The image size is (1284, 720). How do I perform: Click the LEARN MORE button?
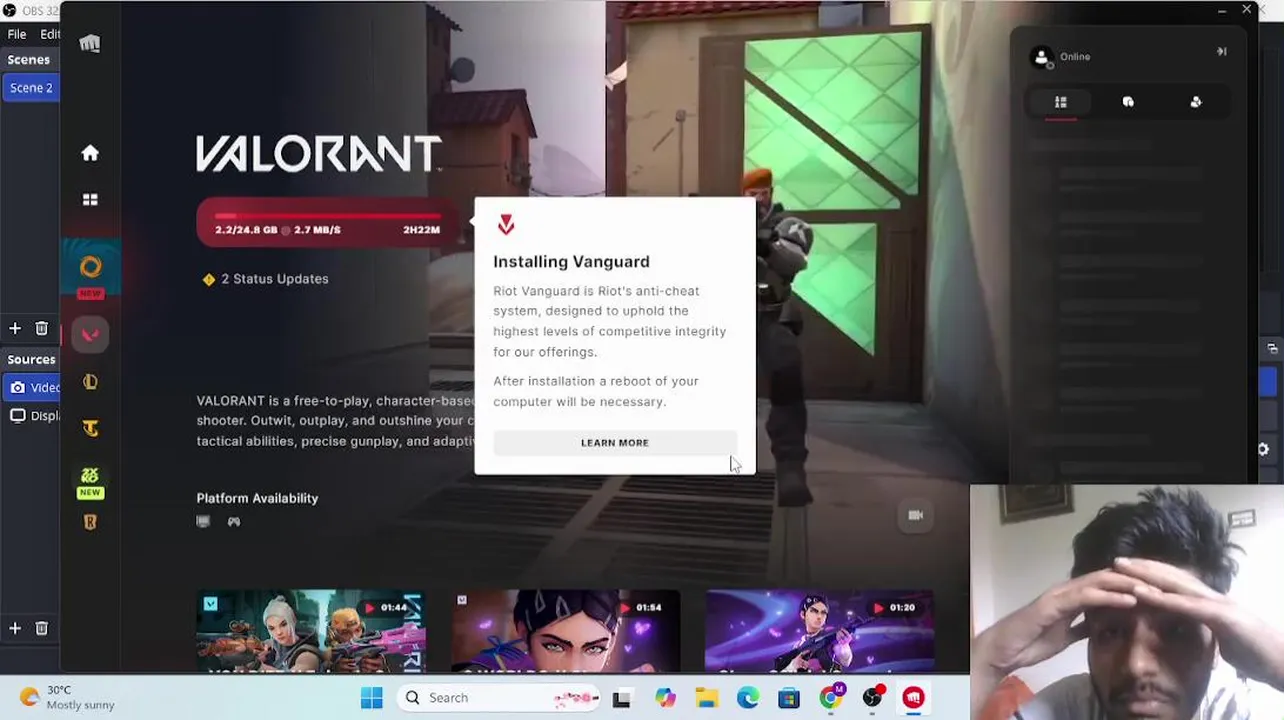pyautogui.click(x=615, y=443)
